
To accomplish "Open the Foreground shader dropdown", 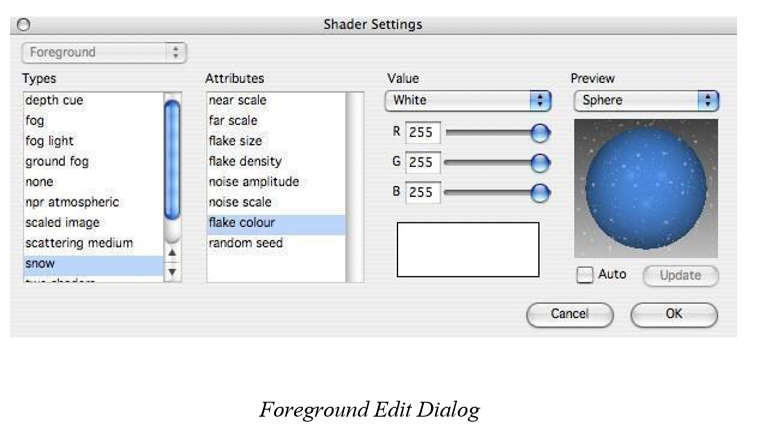I will coord(104,52).
